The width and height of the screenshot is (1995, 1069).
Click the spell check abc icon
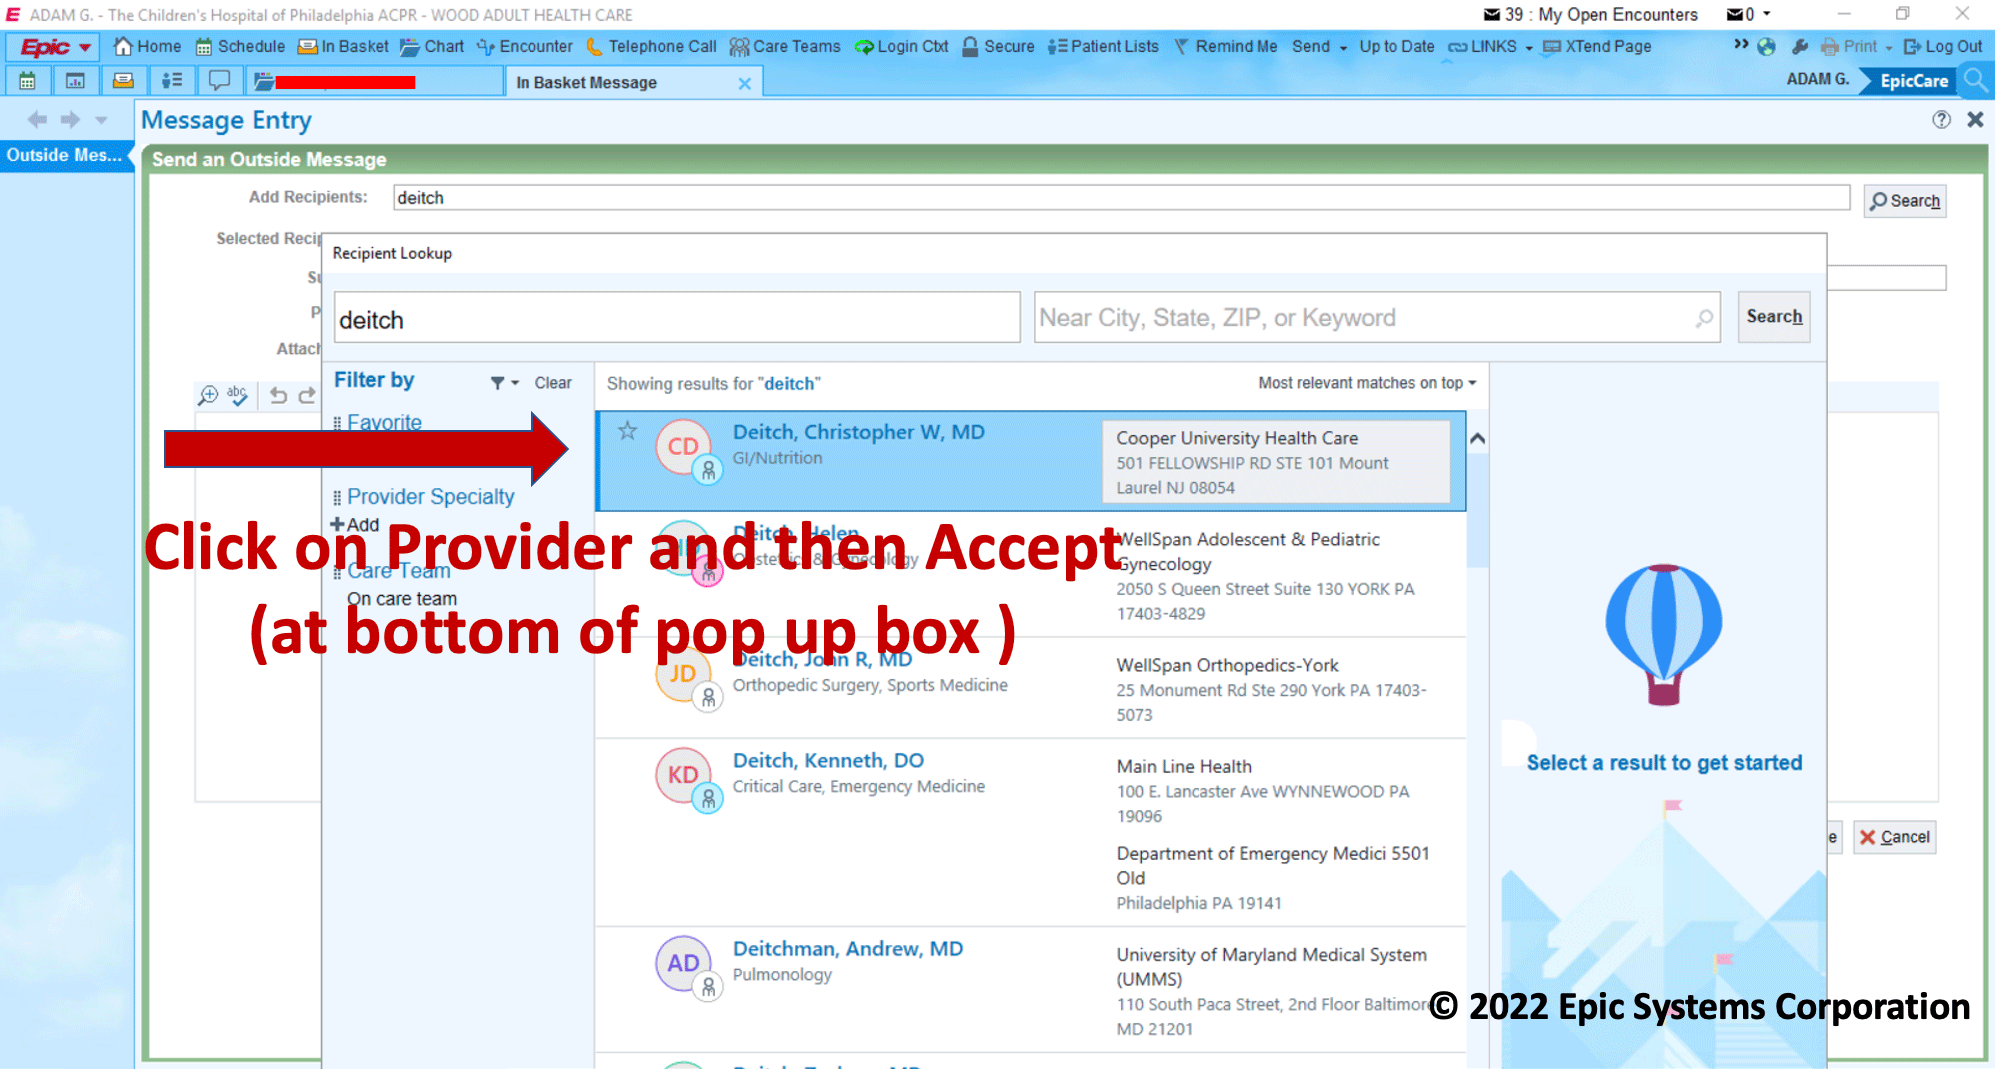coord(237,395)
